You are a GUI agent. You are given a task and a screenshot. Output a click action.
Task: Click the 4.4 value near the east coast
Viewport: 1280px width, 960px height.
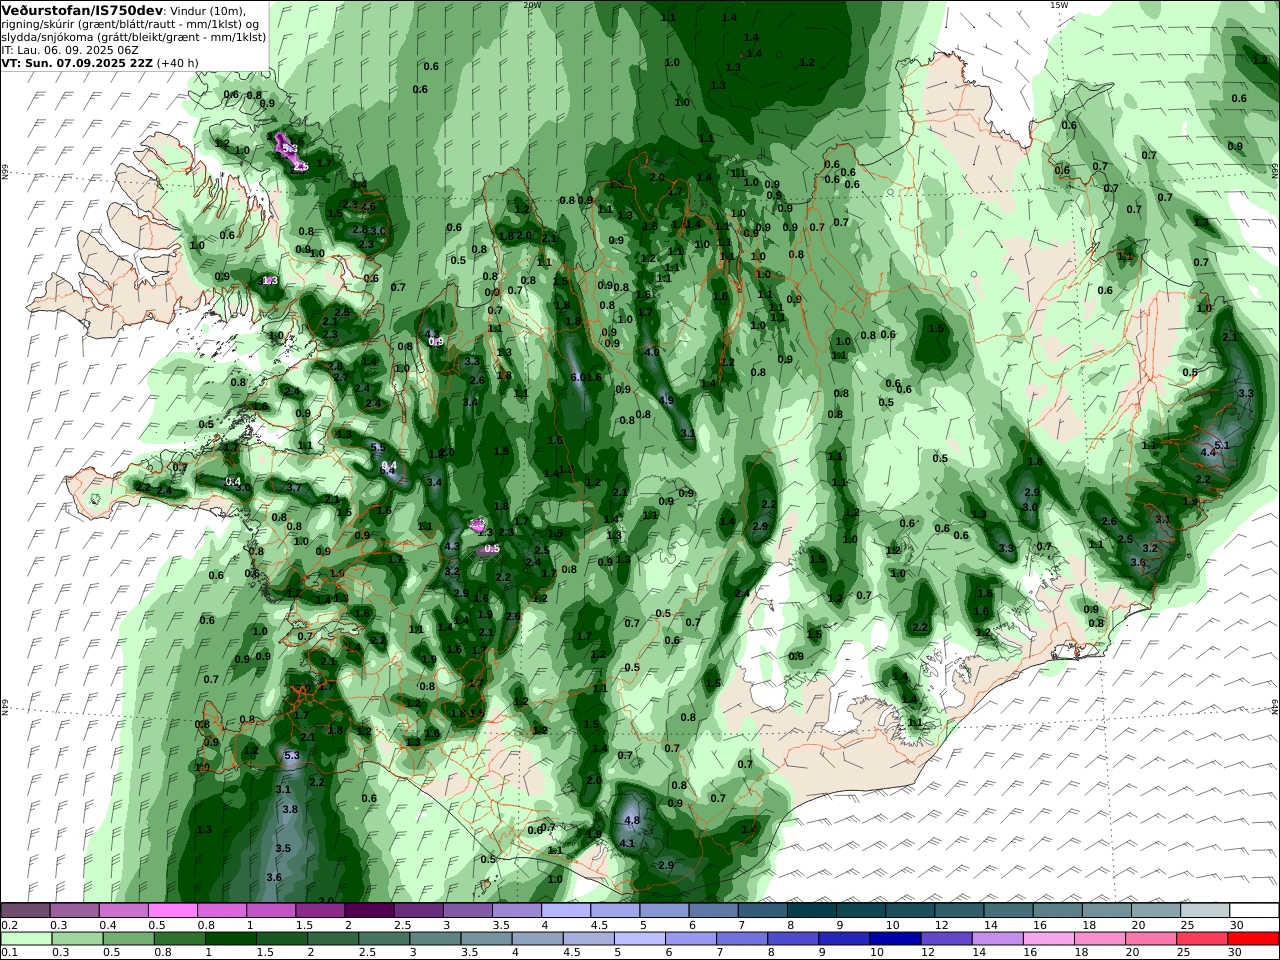[1208, 452]
